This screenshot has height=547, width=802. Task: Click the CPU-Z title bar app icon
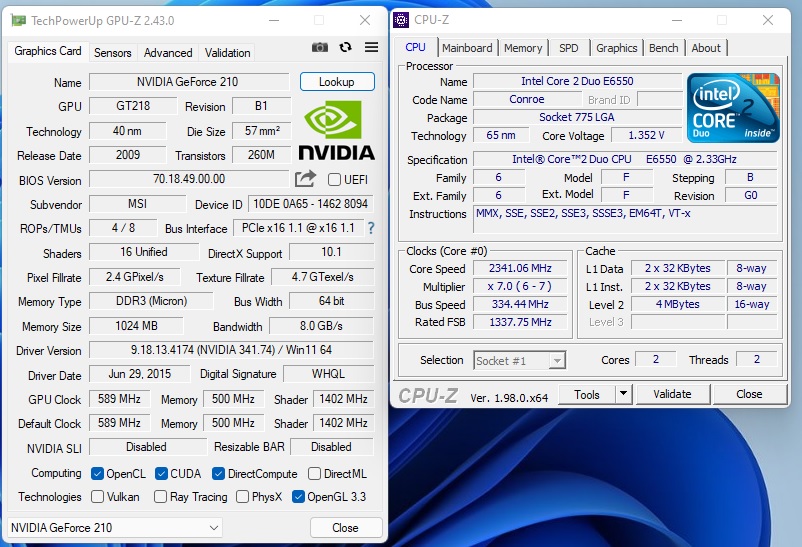click(401, 20)
